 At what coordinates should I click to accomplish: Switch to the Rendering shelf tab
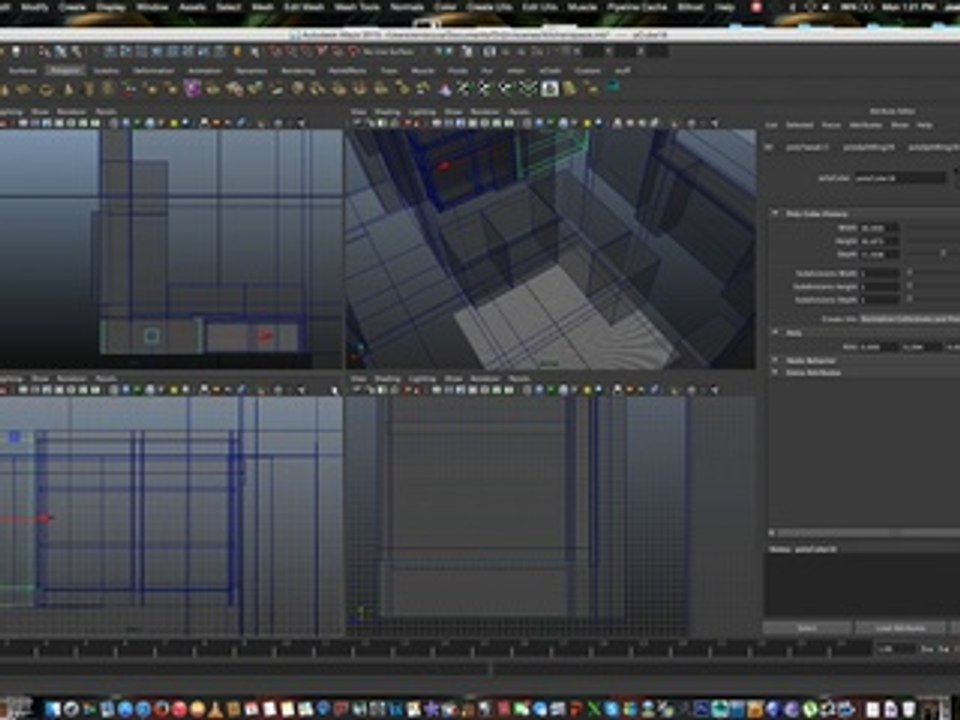(298, 71)
